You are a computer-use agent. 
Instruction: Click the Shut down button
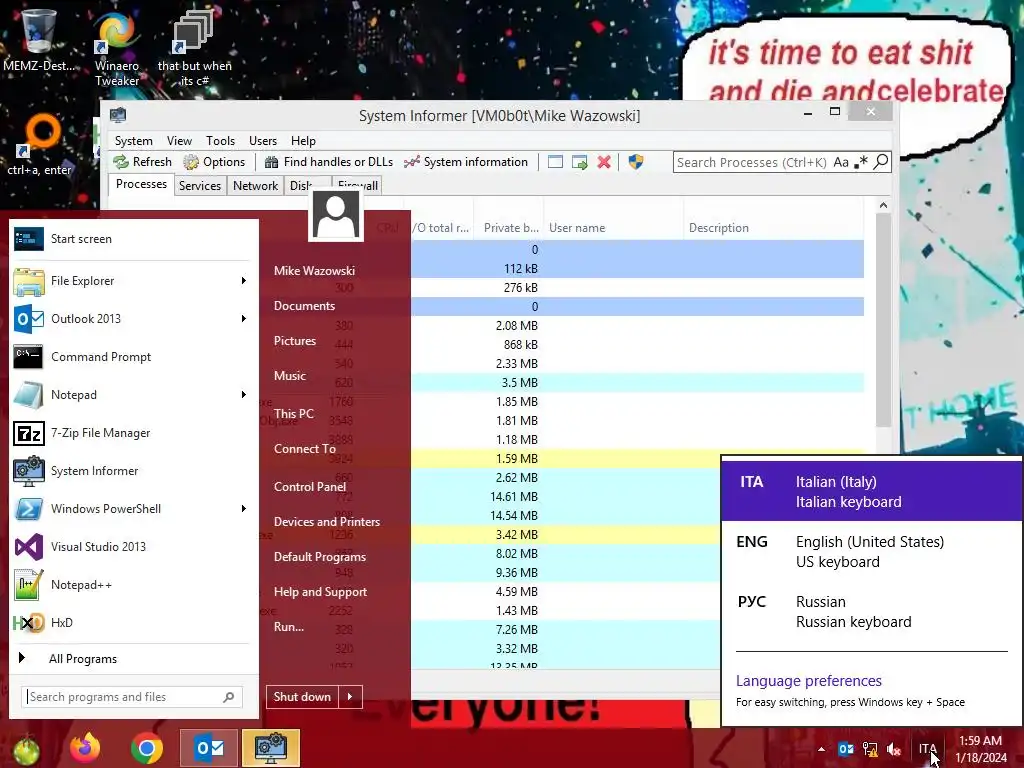302,697
